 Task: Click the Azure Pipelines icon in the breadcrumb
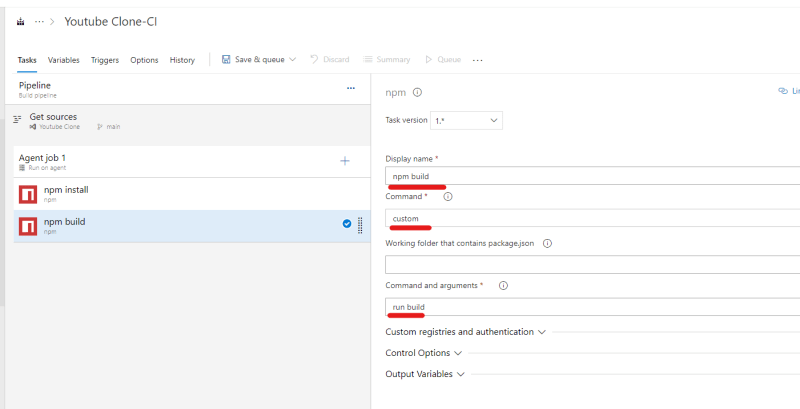tap(20, 22)
